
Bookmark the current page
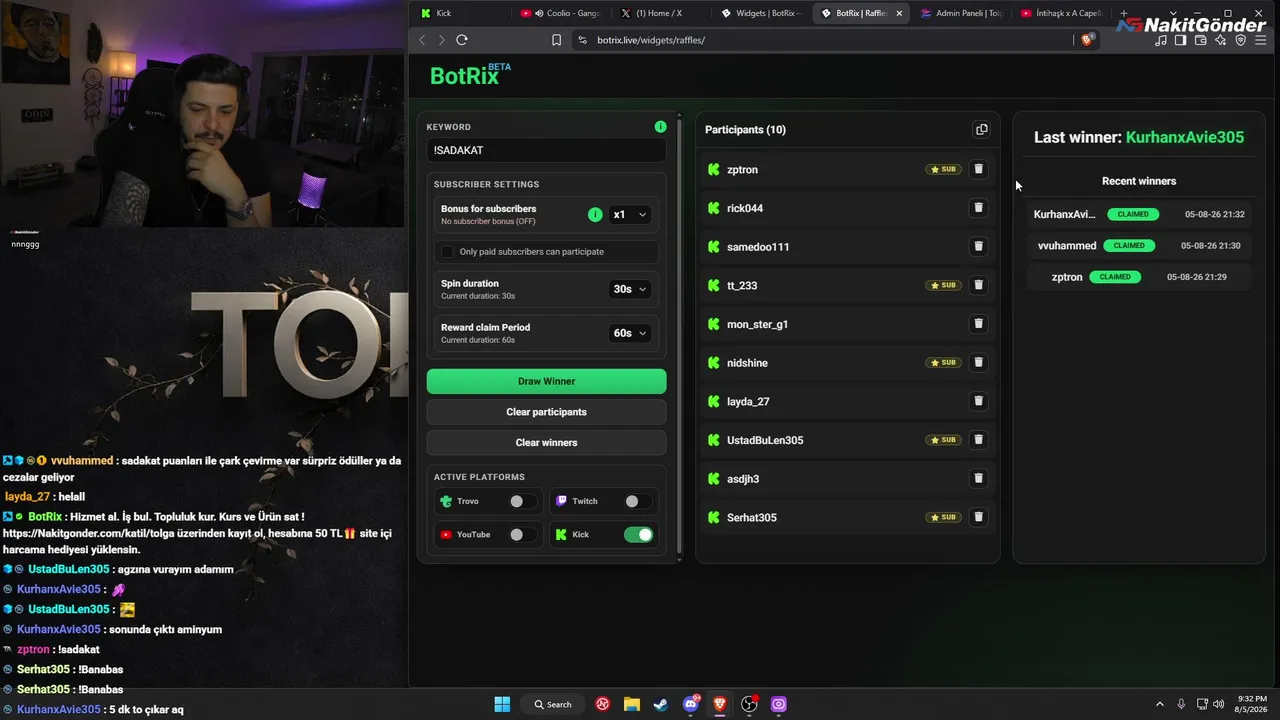click(557, 40)
